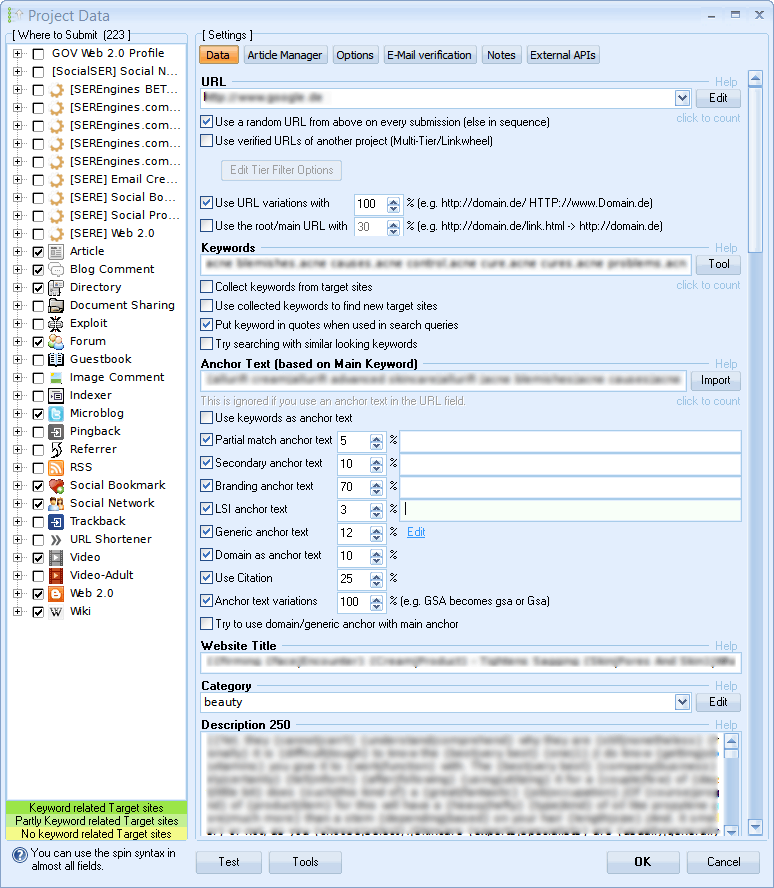Click the Generic anchor text Edit link
This screenshot has height=888, width=774.
(416, 532)
